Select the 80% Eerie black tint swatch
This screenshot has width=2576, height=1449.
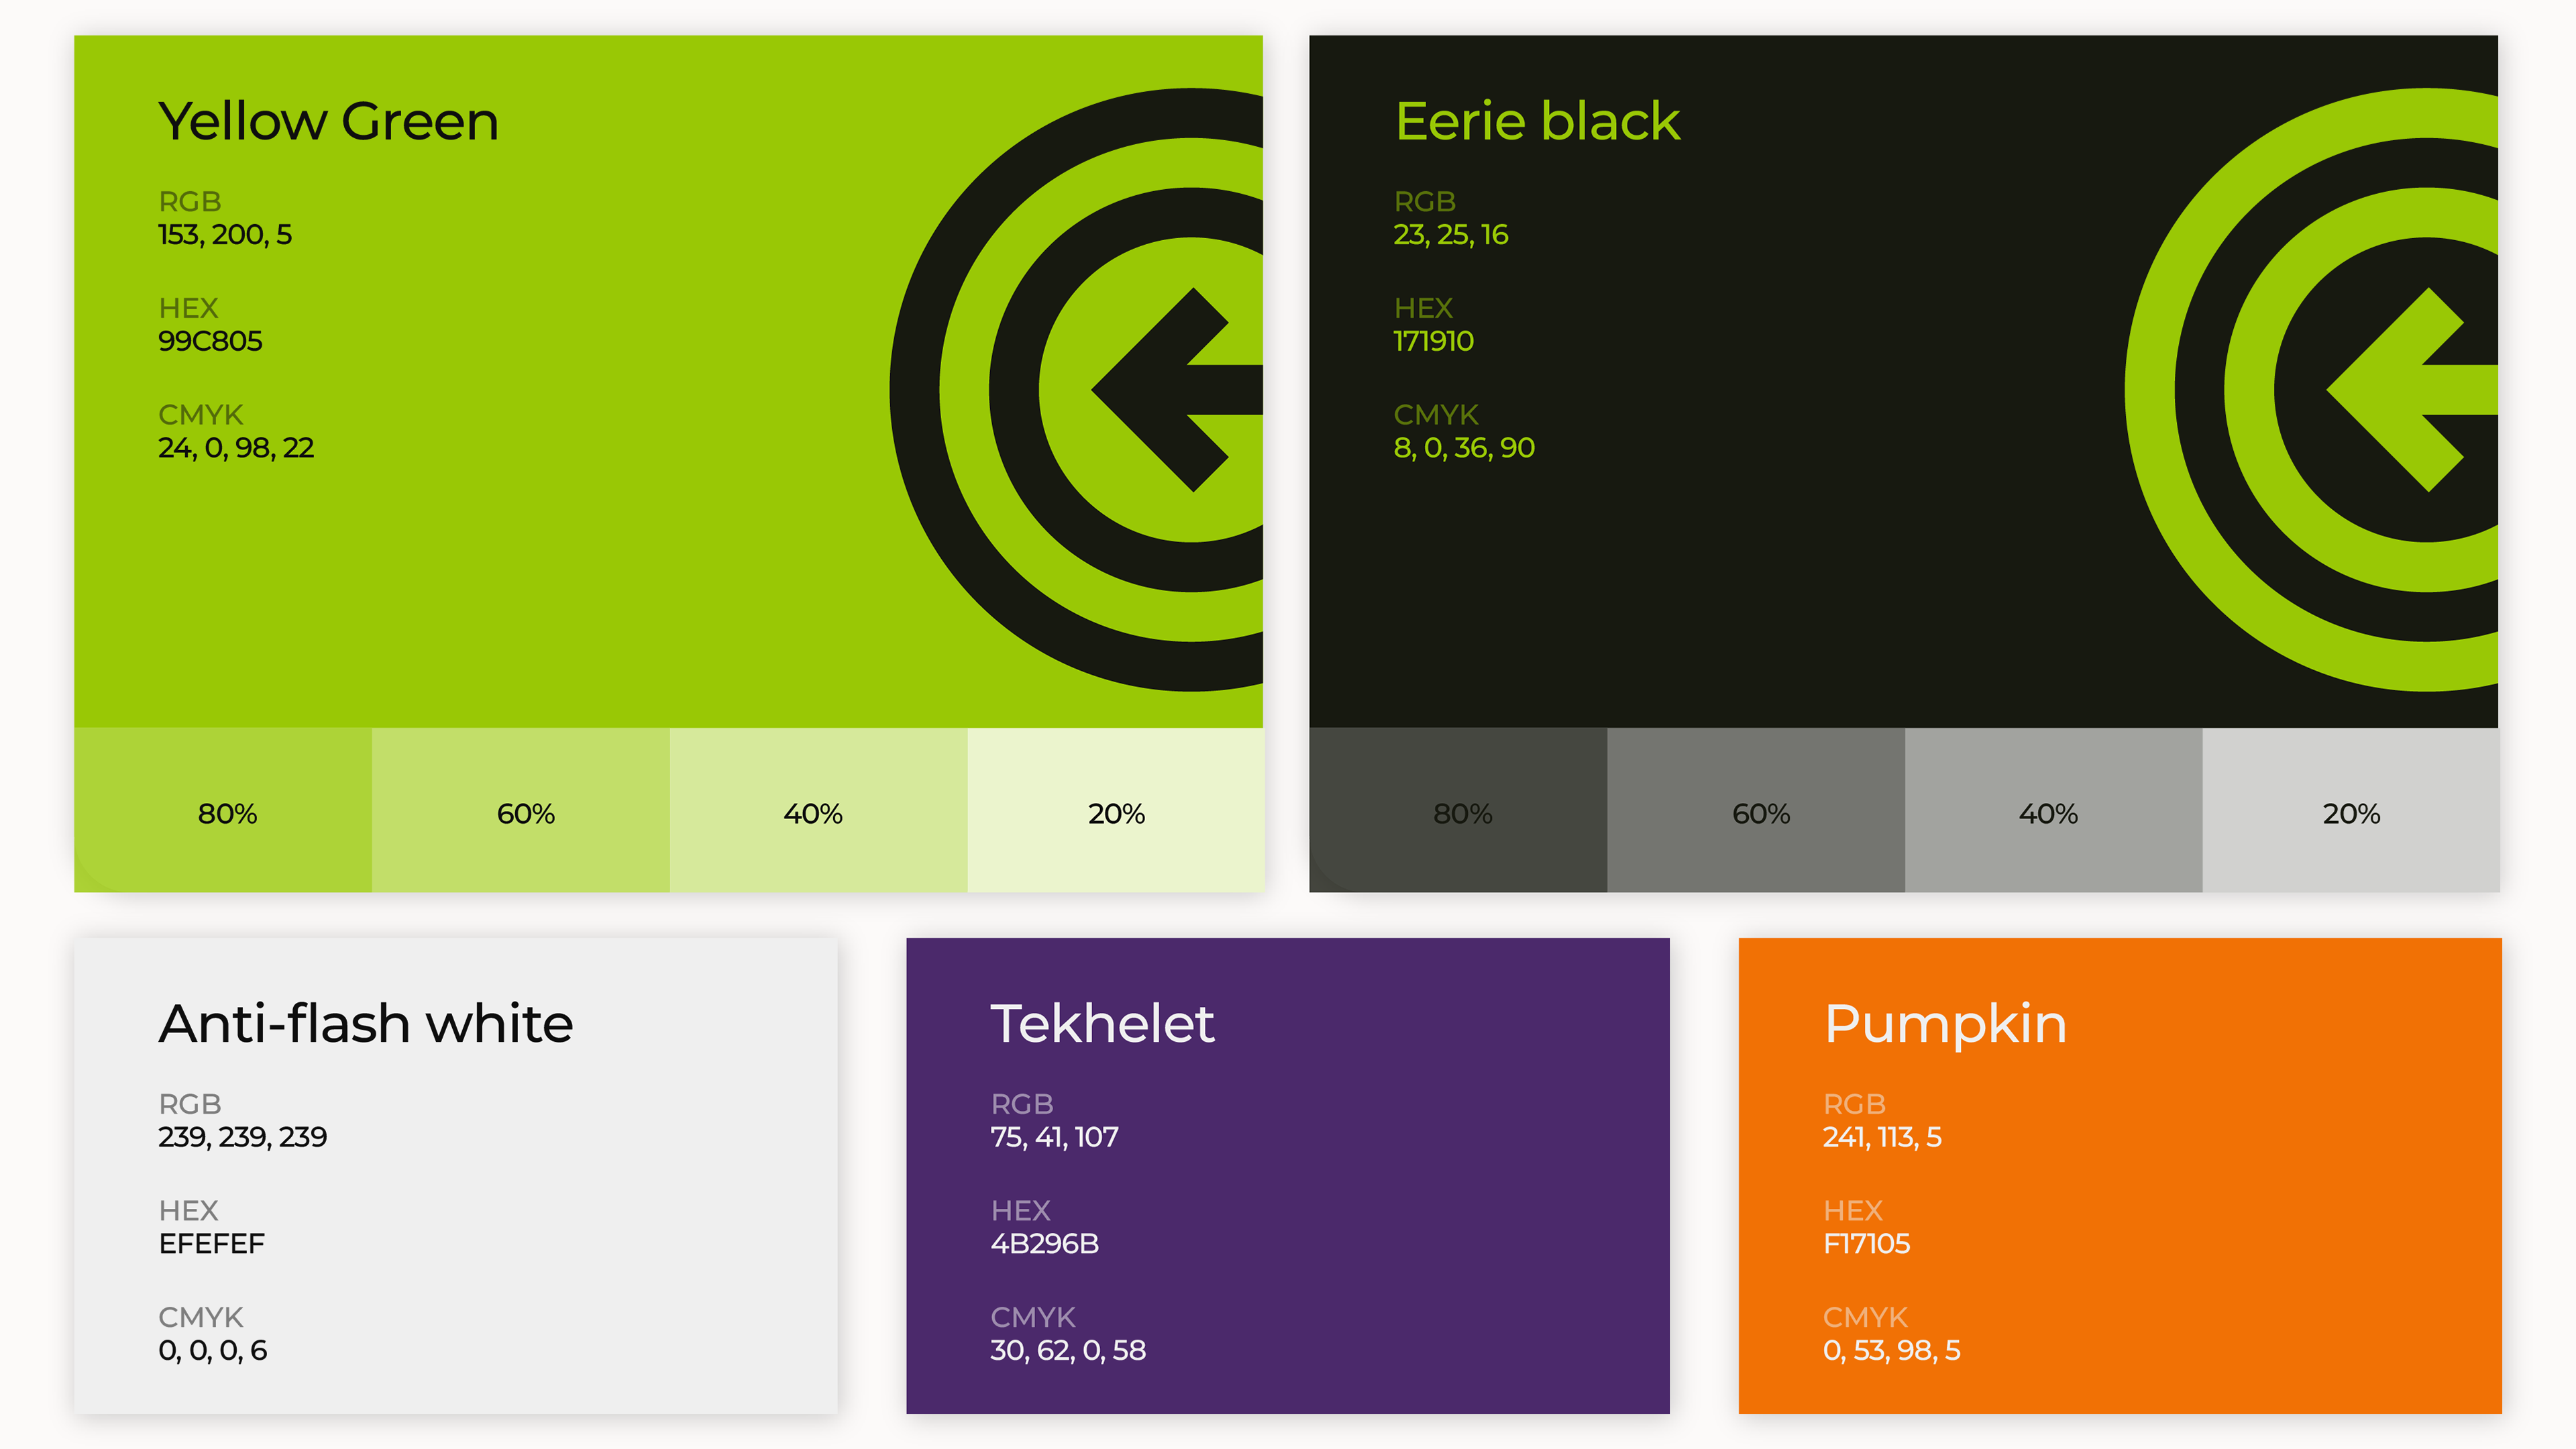click(1458, 810)
